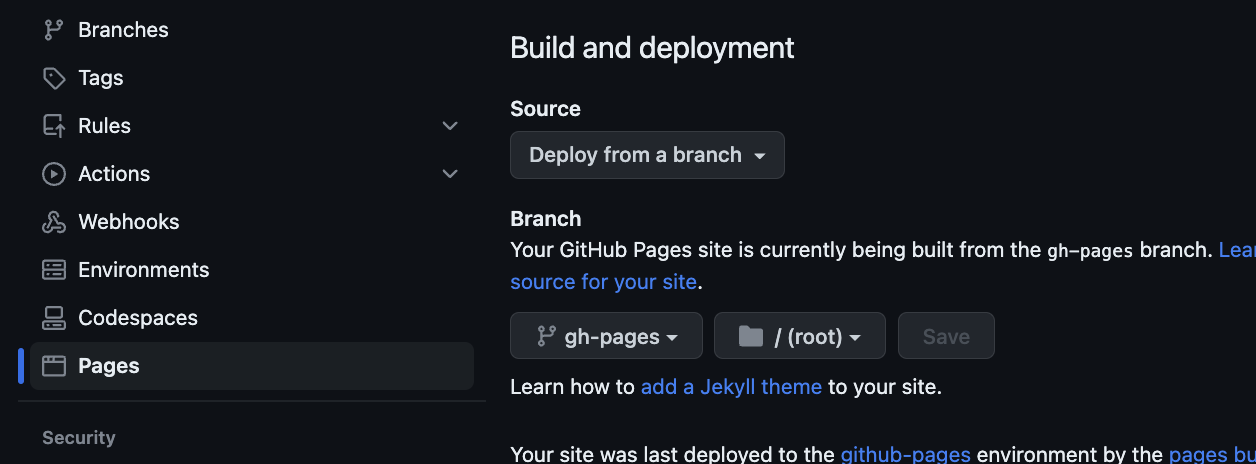Click the Webhooks icon
The height and width of the screenshot is (464, 1256).
point(53,222)
